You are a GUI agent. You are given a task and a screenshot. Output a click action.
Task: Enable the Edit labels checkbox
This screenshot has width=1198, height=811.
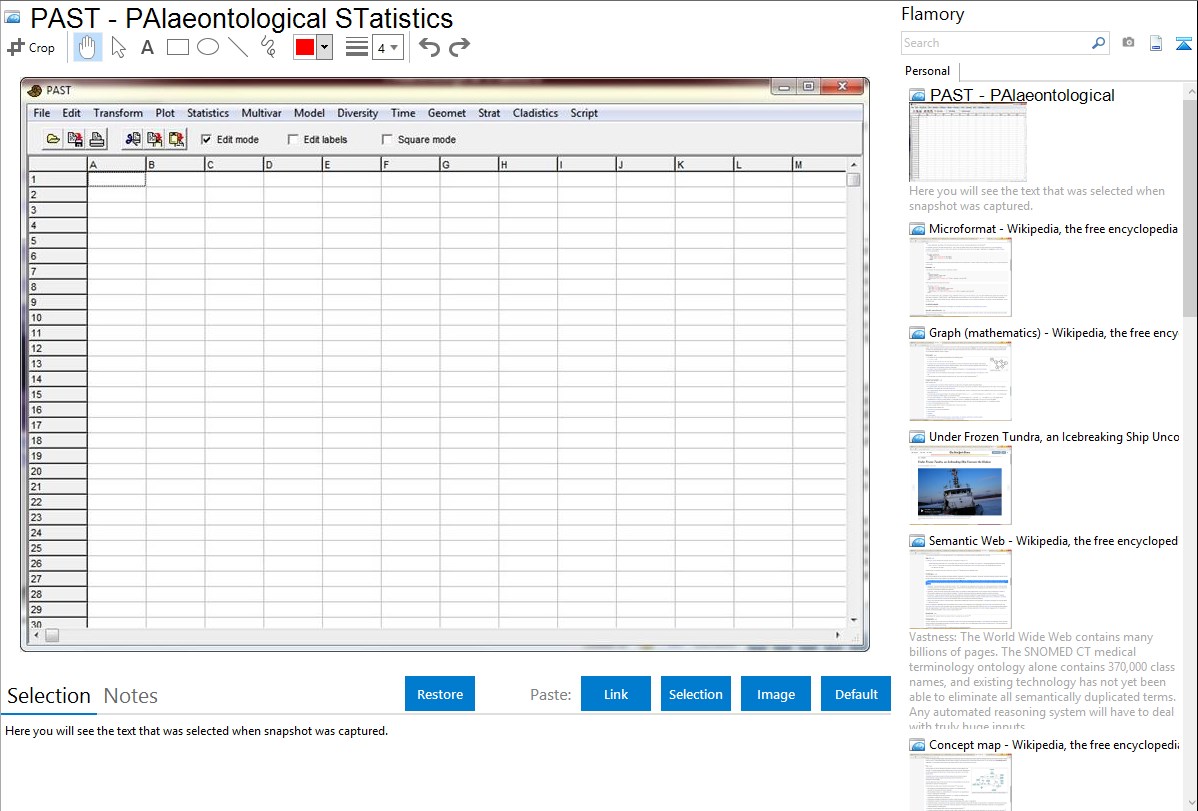click(294, 140)
